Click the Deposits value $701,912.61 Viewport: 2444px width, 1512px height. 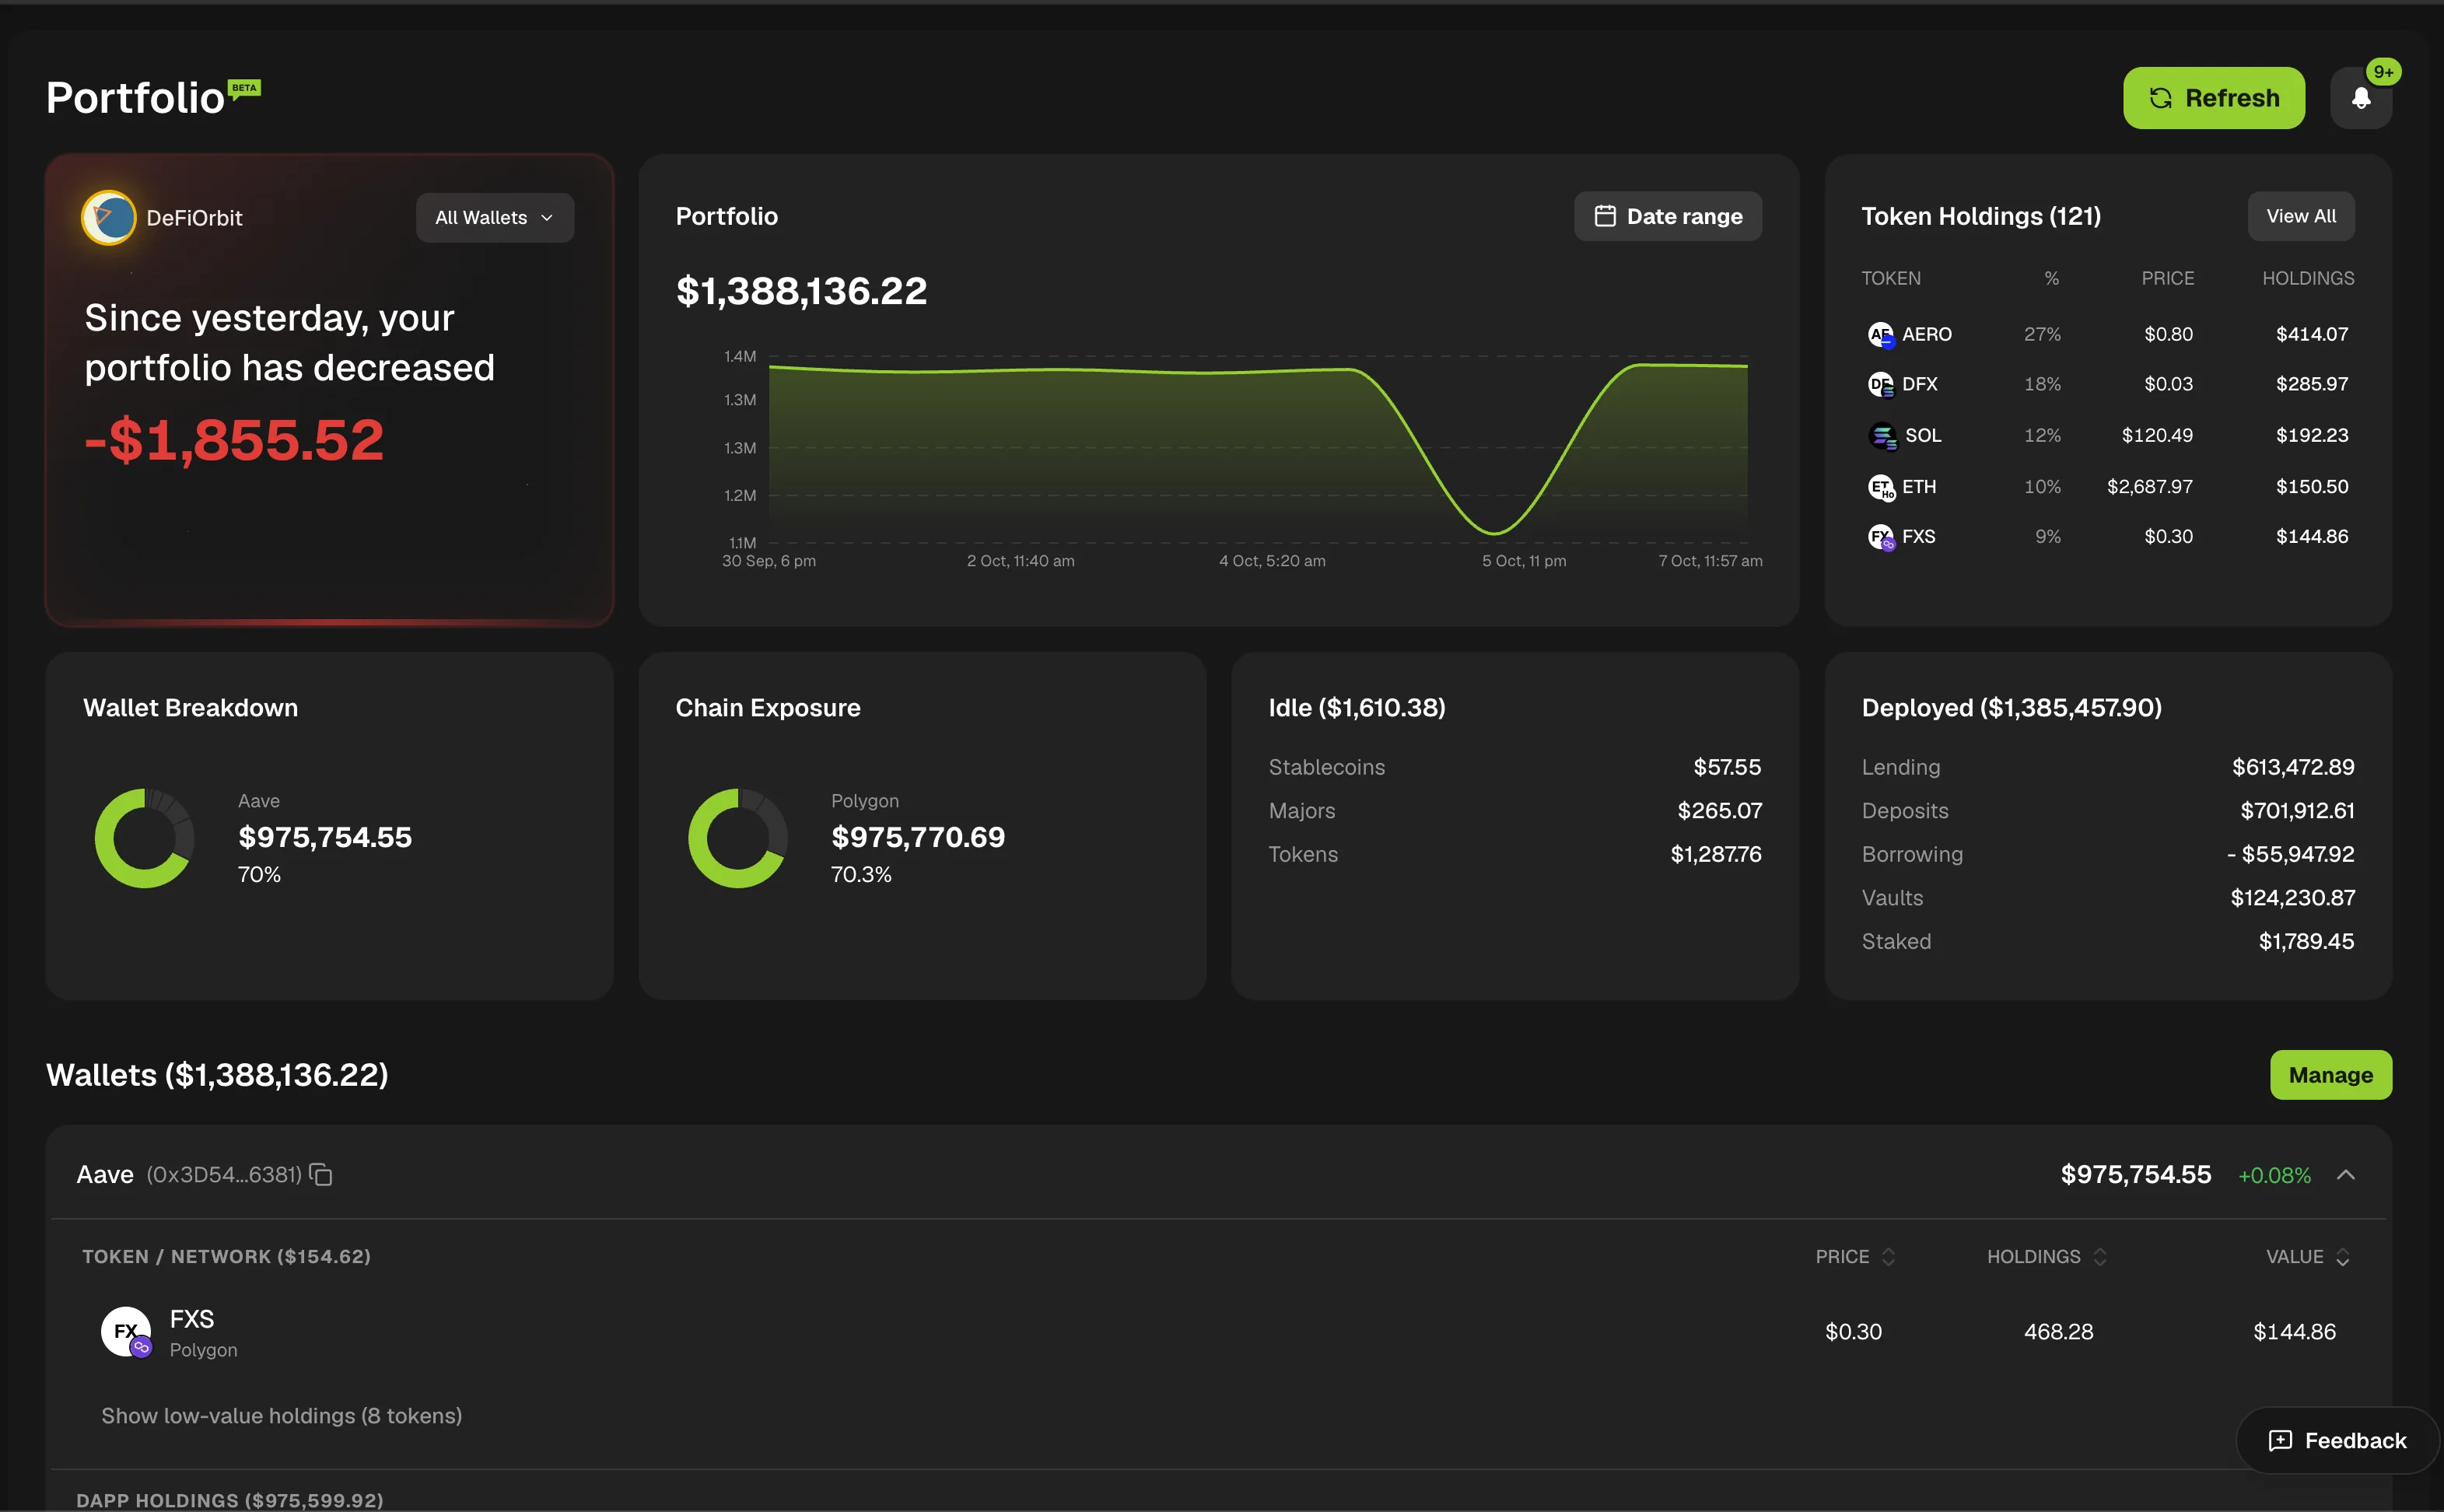(x=2297, y=811)
